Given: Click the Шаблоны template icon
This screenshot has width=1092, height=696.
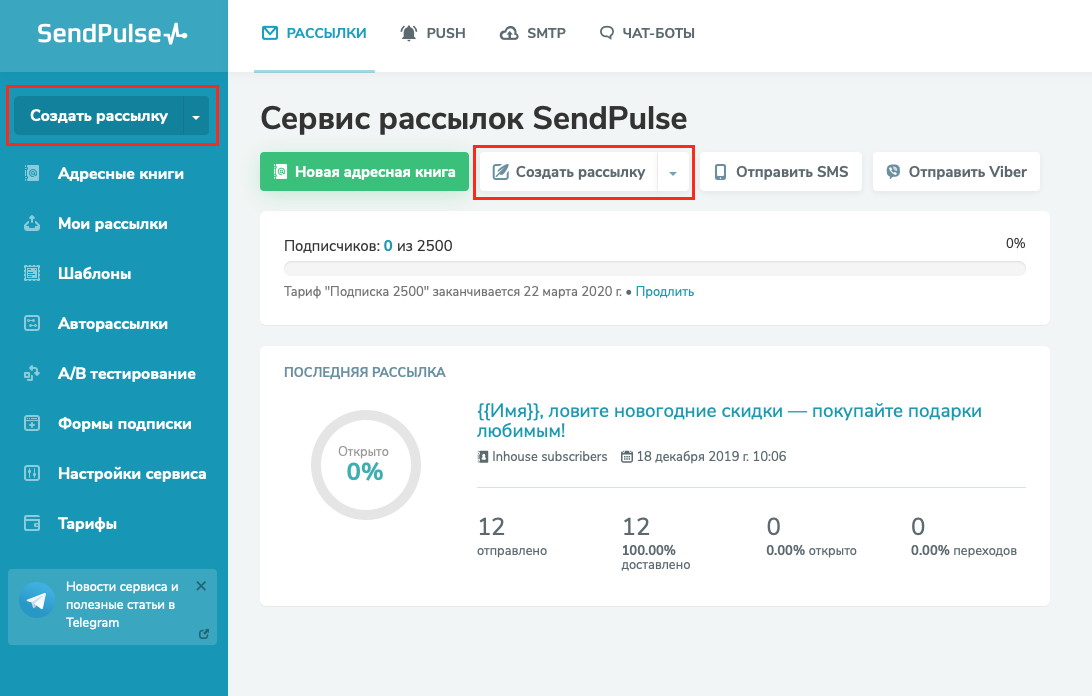Looking at the screenshot, I should 32,273.
